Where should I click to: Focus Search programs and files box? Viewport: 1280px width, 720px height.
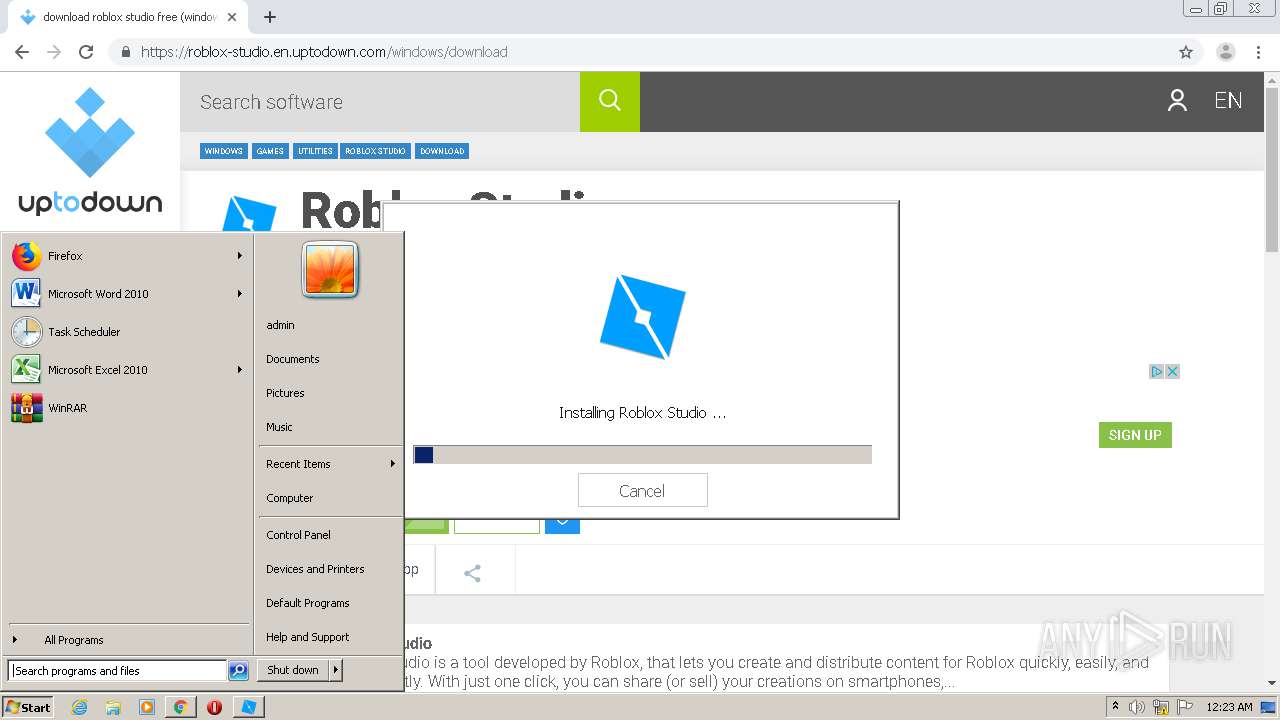coord(117,671)
